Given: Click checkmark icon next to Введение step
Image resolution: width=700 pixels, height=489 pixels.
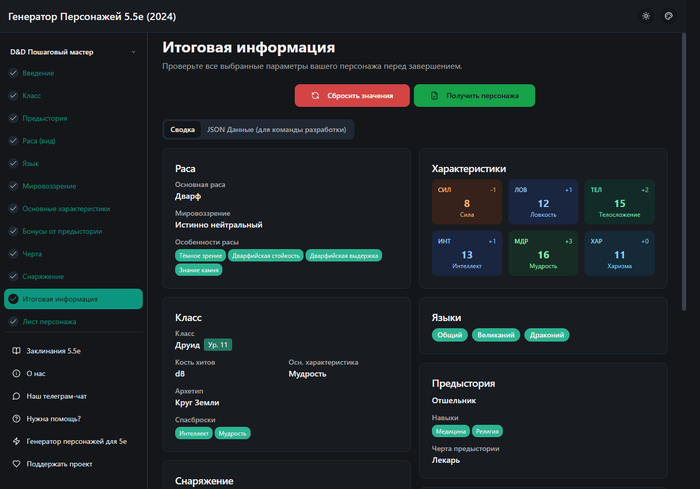Looking at the screenshot, I should 13,73.
